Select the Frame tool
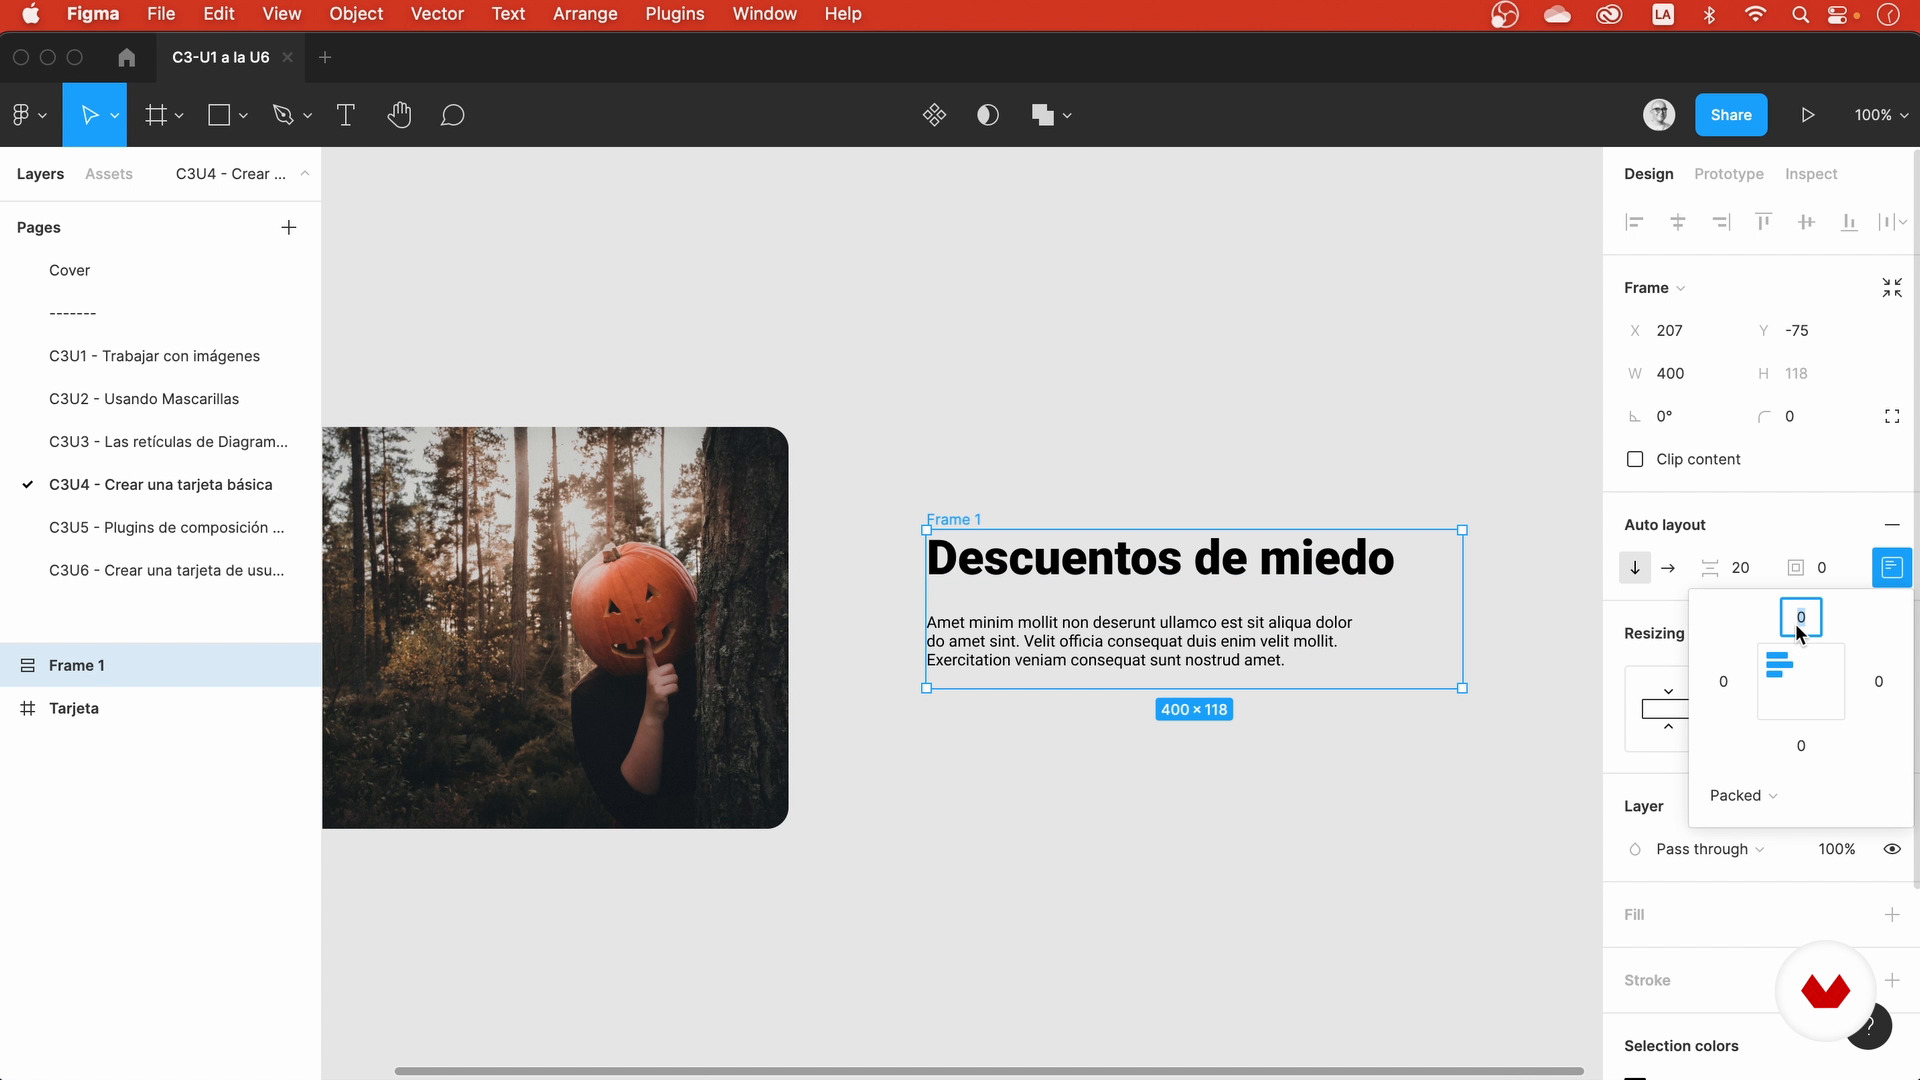Screen dimensions: 1920x1080 click(156, 115)
